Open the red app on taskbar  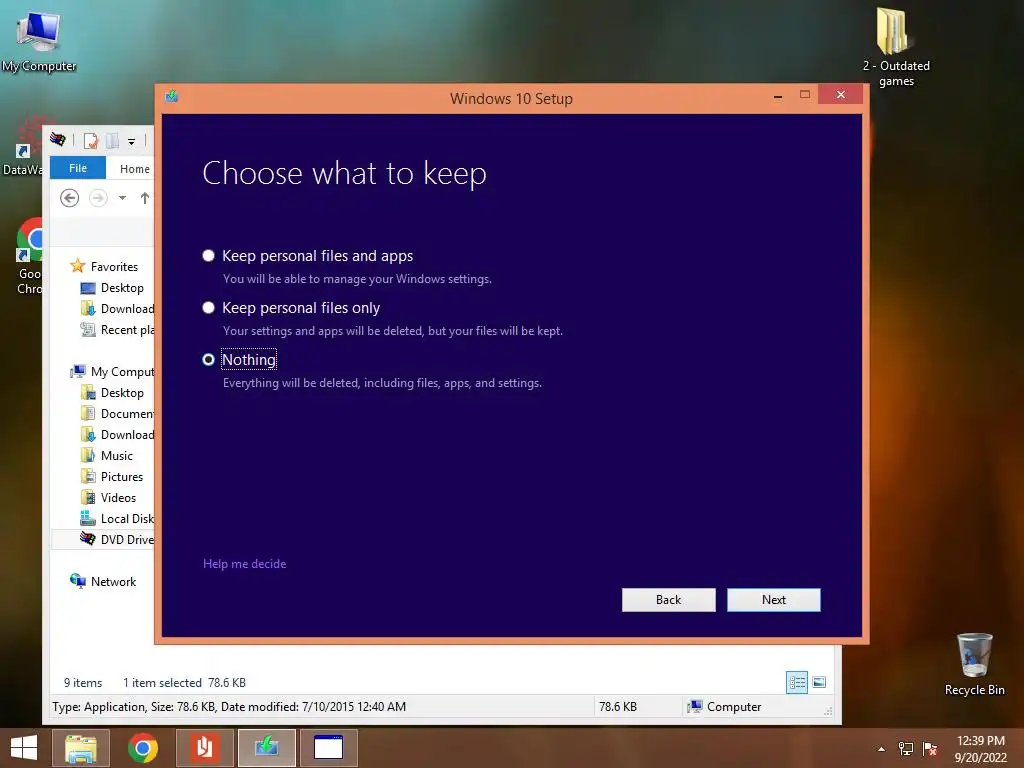[204, 748]
